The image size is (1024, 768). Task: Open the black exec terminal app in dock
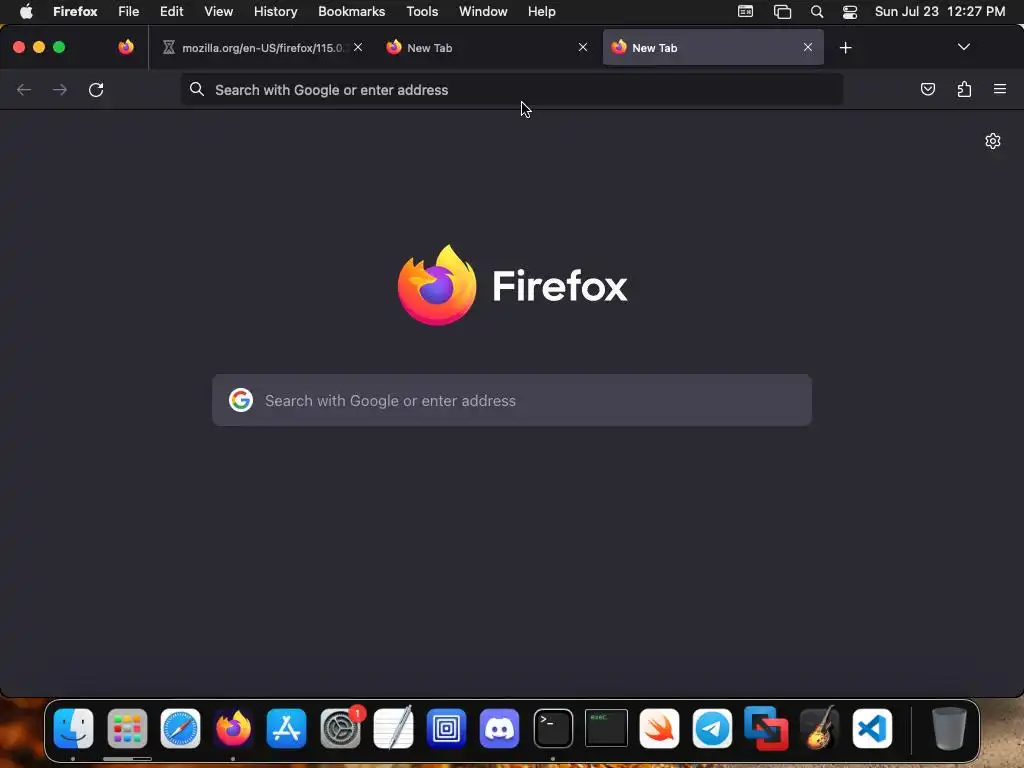tap(606, 728)
